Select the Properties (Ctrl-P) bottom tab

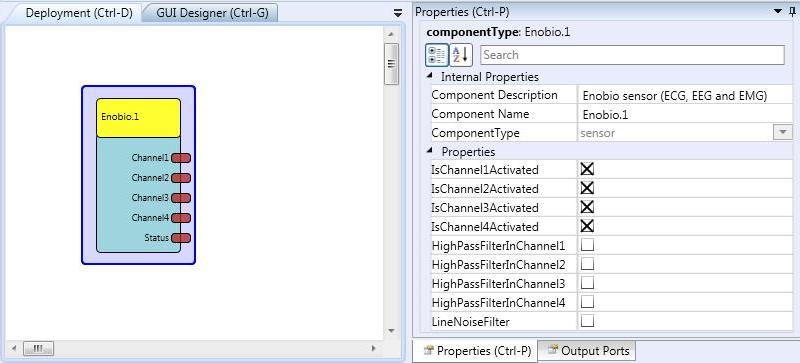pyautogui.click(x=478, y=351)
